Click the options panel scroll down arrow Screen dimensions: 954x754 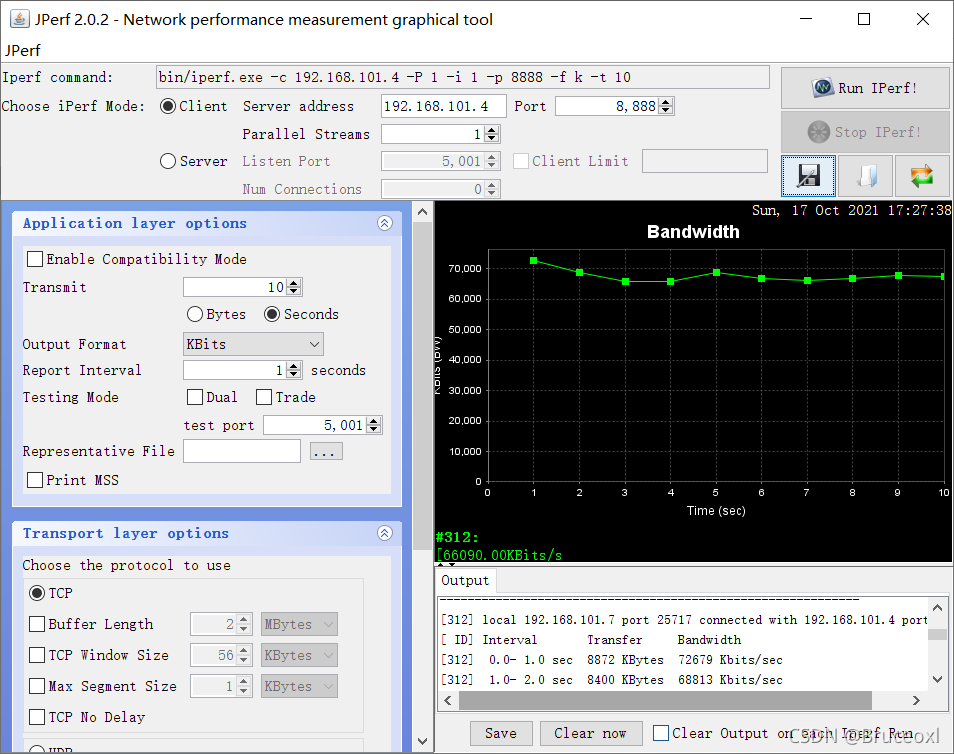coord(422,741)
